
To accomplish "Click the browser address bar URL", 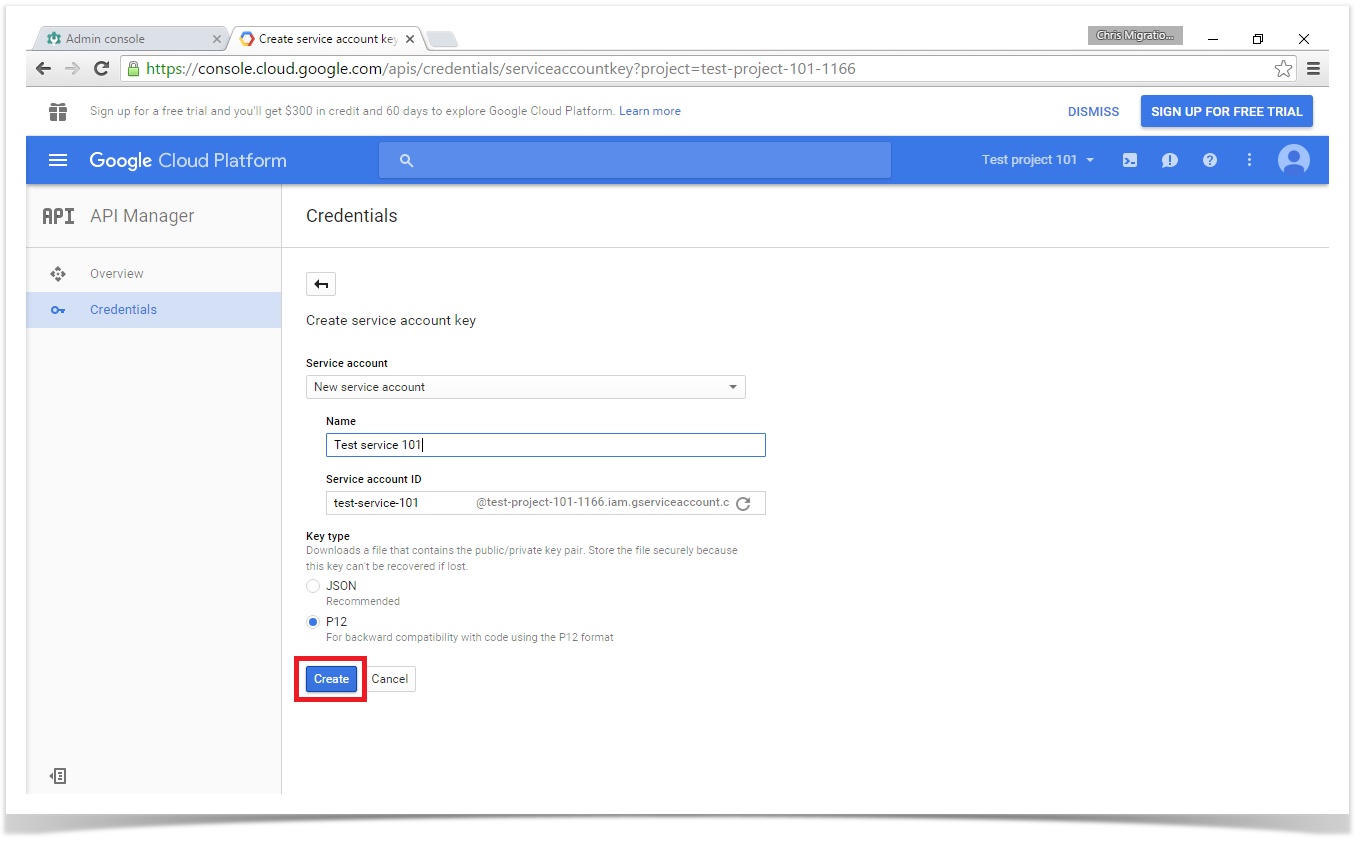I will [500, 69].
